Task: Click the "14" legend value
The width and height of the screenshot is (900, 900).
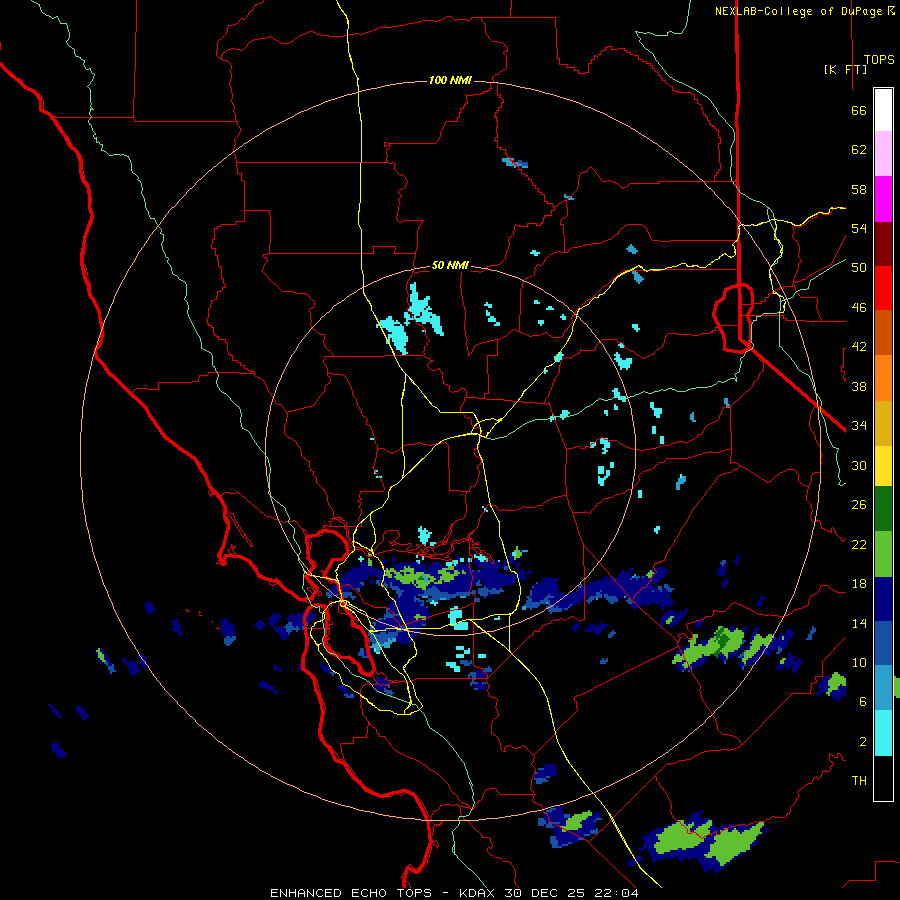Action: pyautogui.click(x=859, y=623)
